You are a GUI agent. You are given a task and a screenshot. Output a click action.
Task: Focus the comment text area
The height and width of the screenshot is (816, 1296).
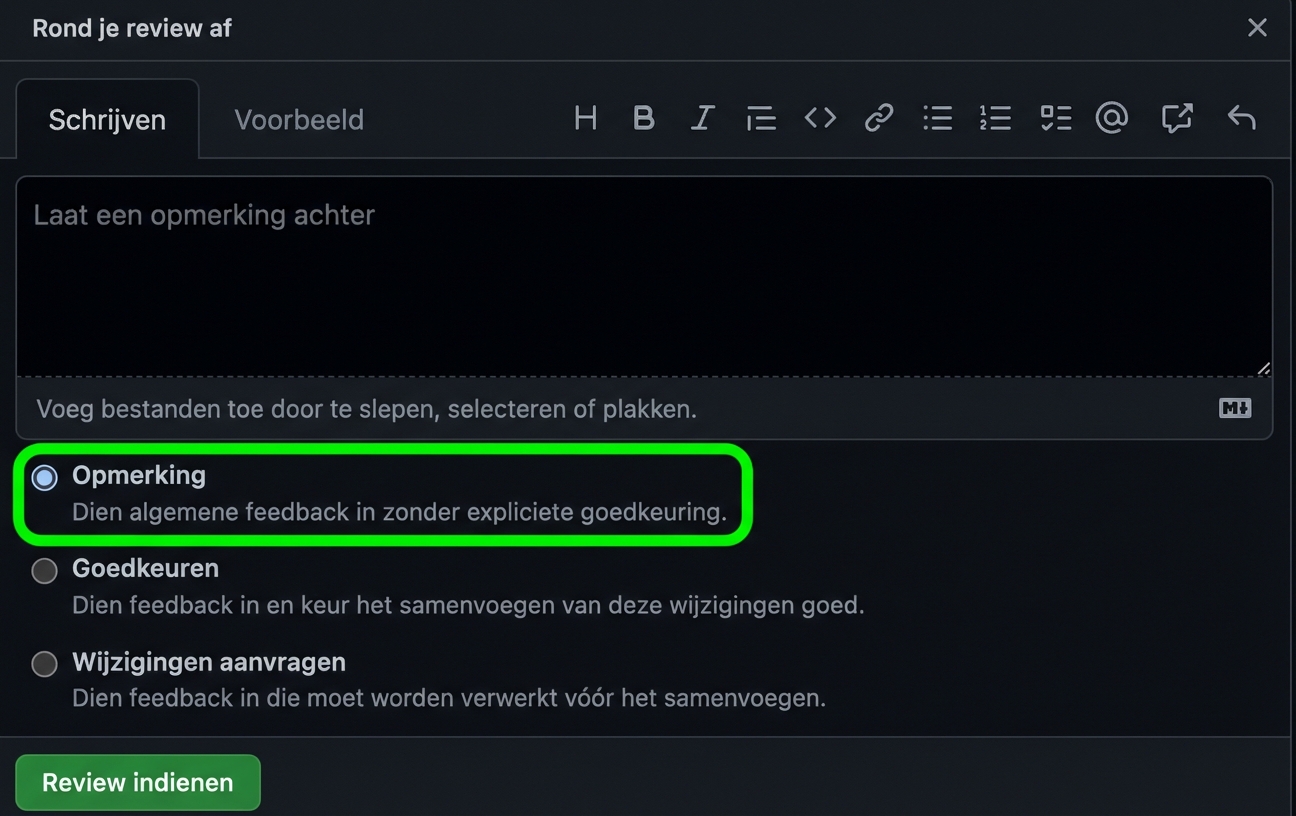click(644, 276)
